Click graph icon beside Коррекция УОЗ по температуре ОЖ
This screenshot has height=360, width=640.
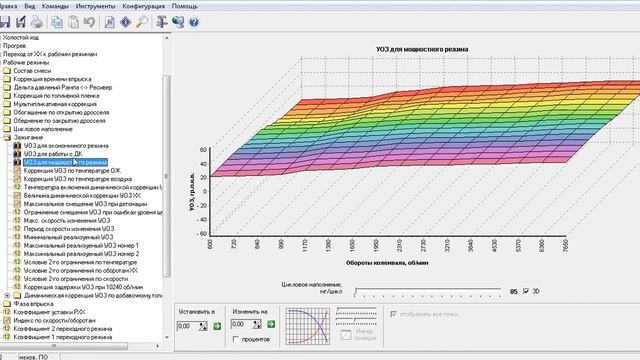pos(17,171)
